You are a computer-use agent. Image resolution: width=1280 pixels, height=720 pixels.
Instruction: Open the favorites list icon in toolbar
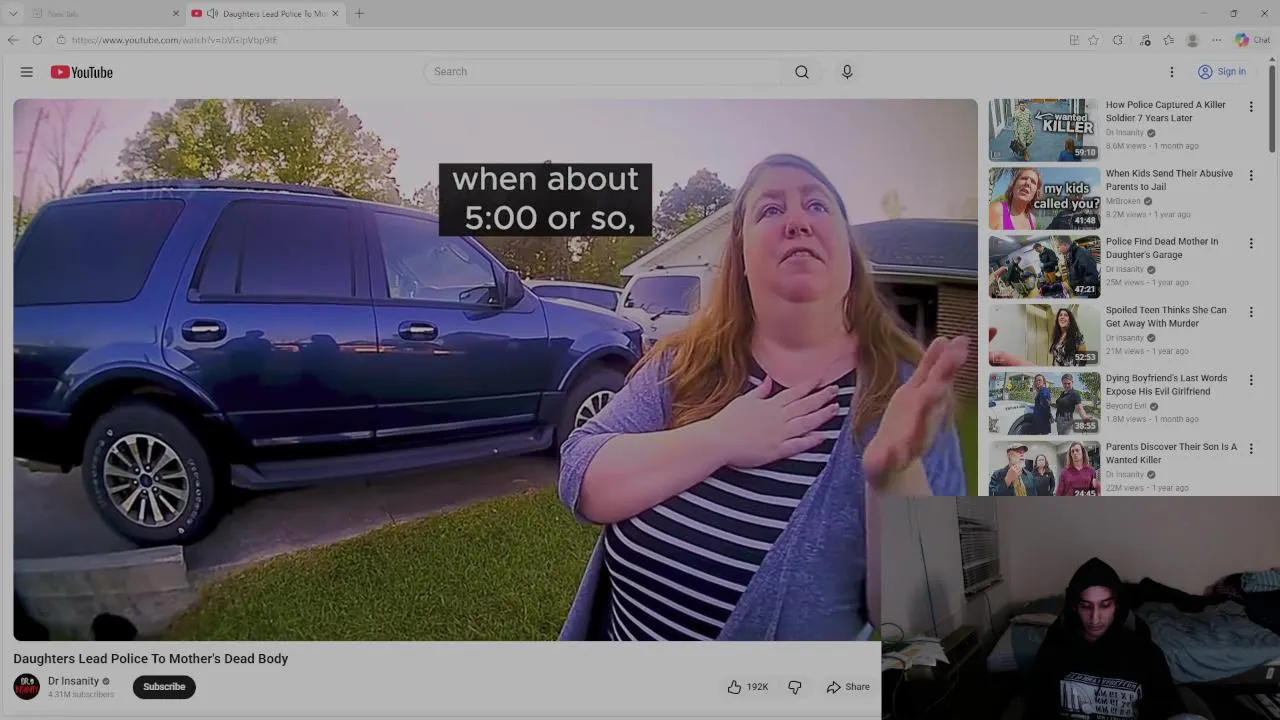click(1168, 40)
